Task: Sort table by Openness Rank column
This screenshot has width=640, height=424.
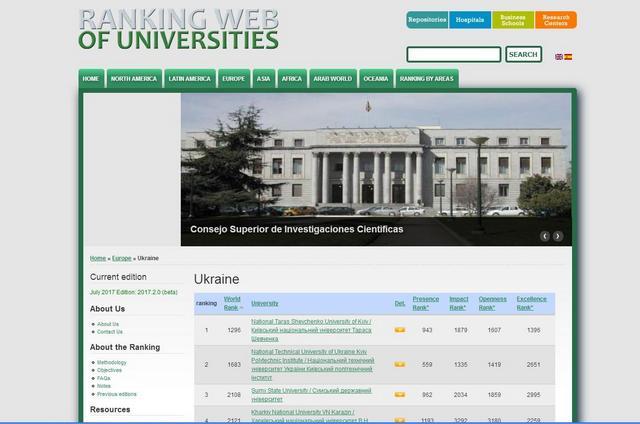Action: 493,303
